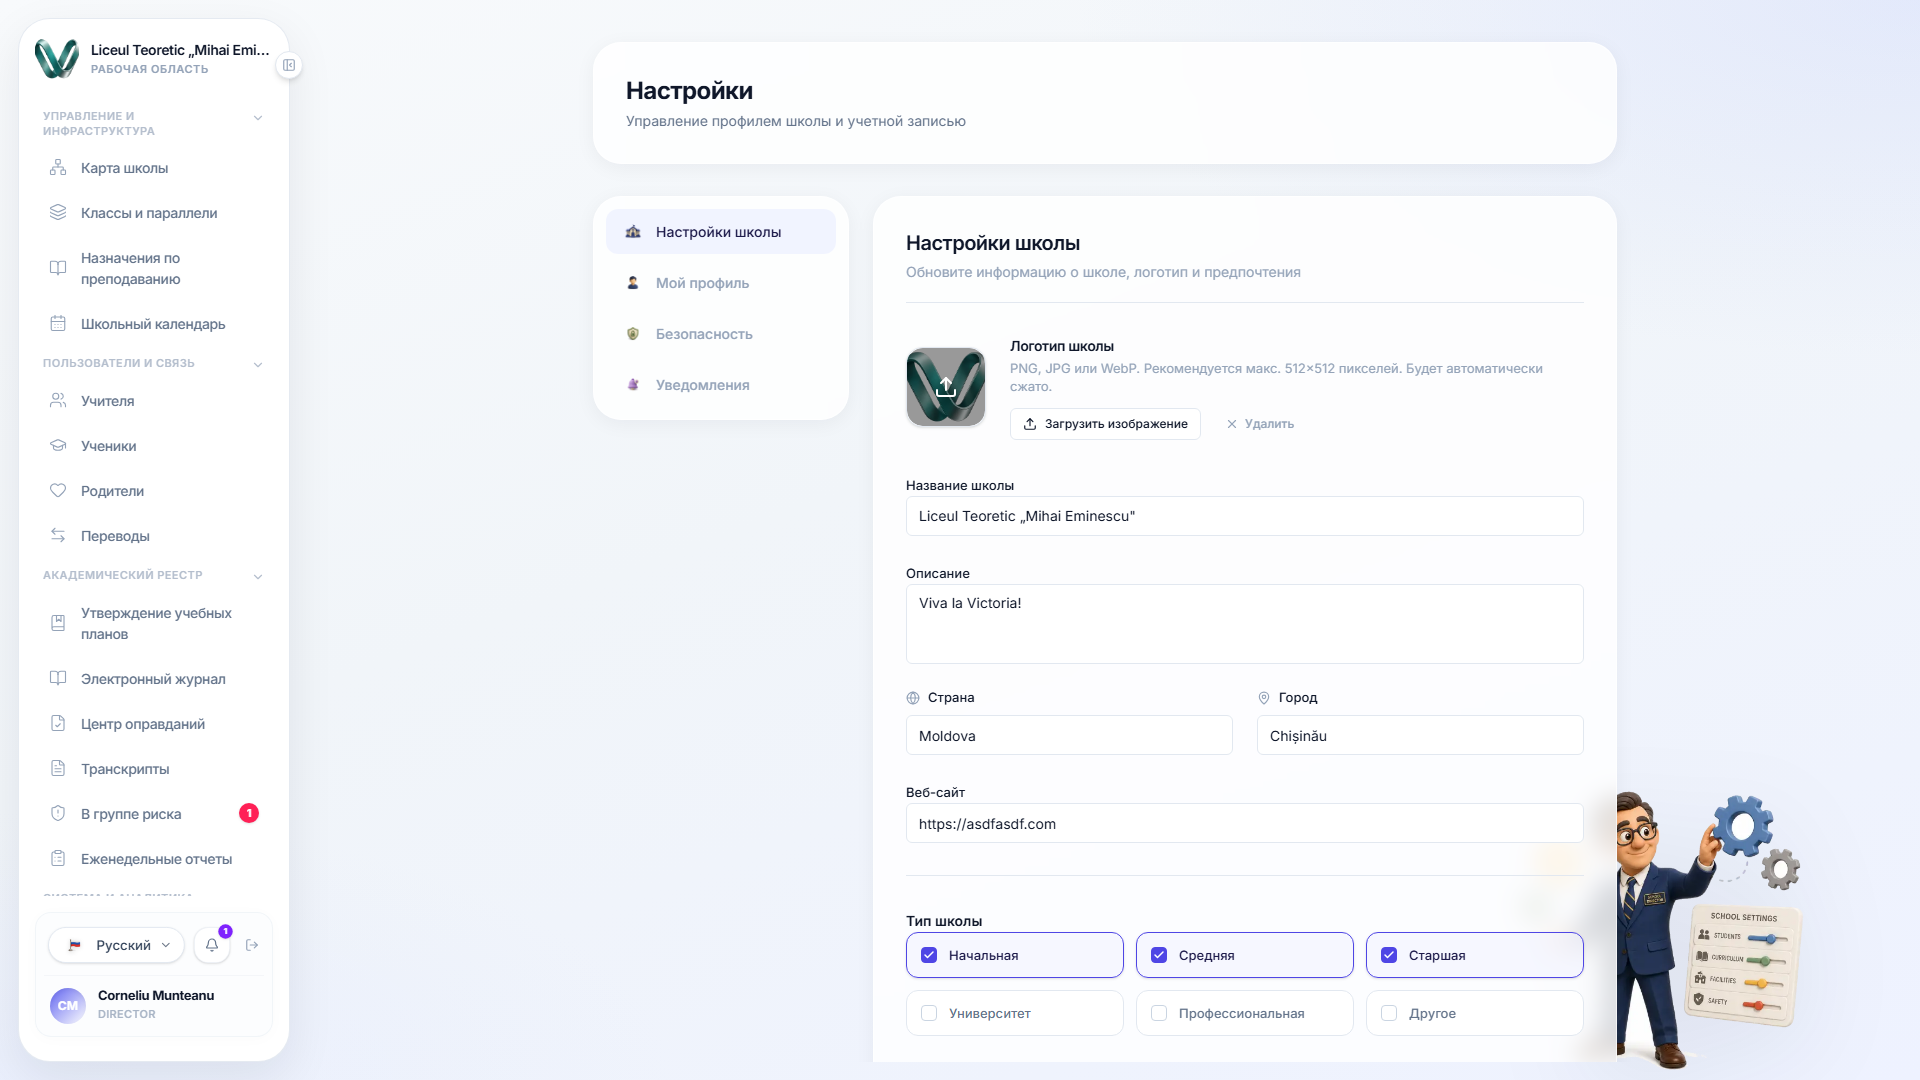Open the Мой профиль settings tab
The image size is (1920, 1080).
coord(721,283)
